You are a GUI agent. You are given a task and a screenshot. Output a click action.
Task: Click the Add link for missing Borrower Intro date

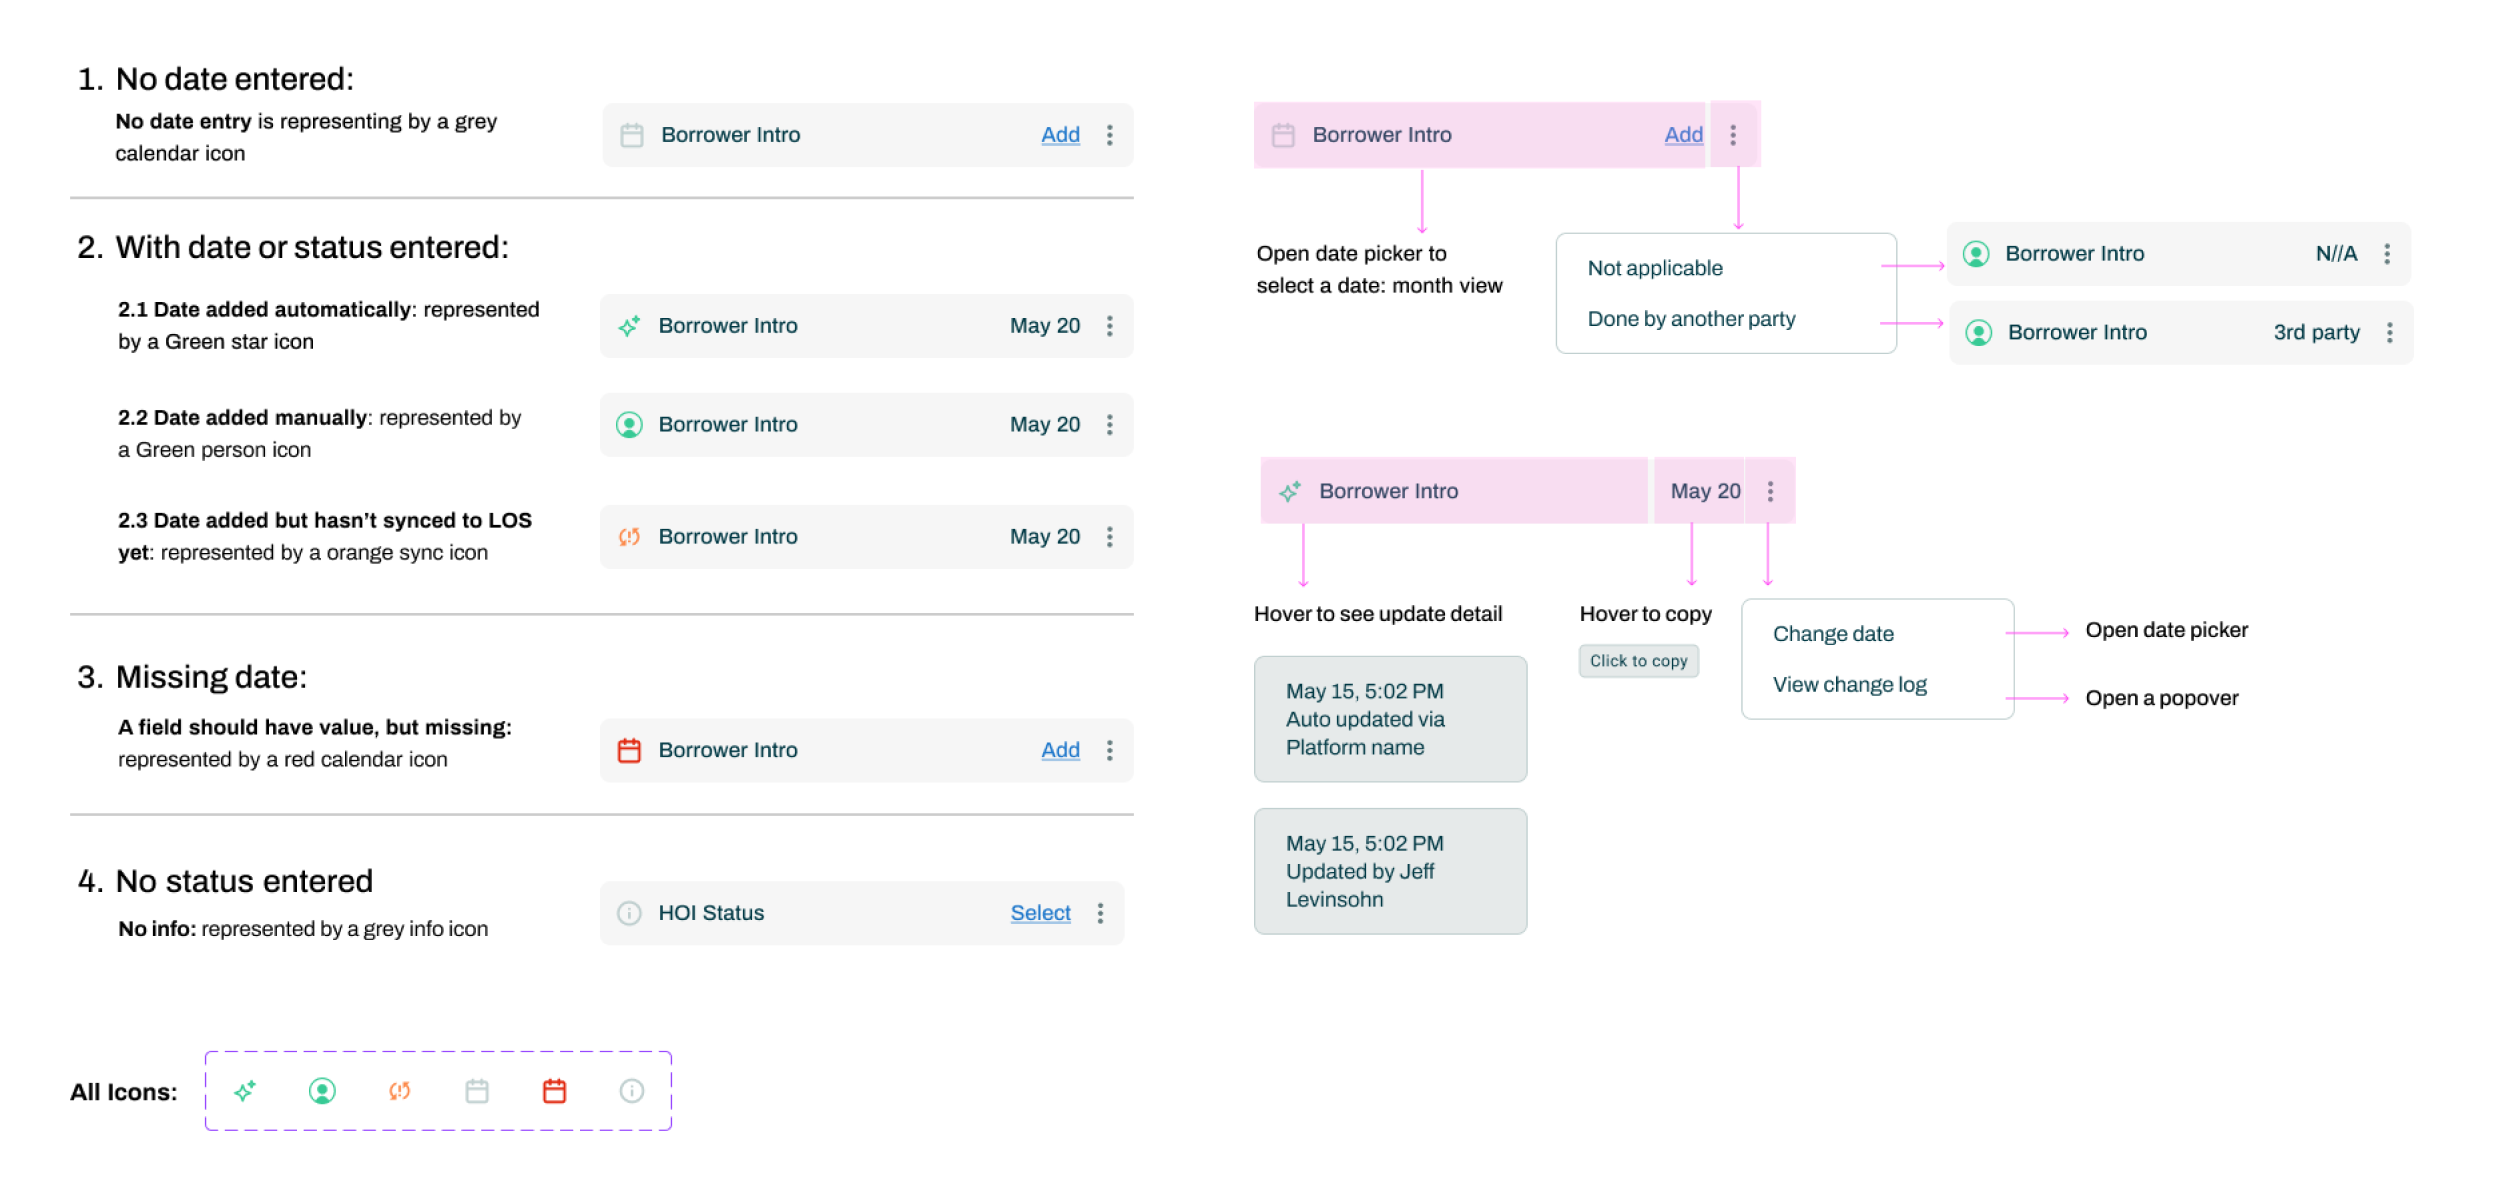point(1059,749)
